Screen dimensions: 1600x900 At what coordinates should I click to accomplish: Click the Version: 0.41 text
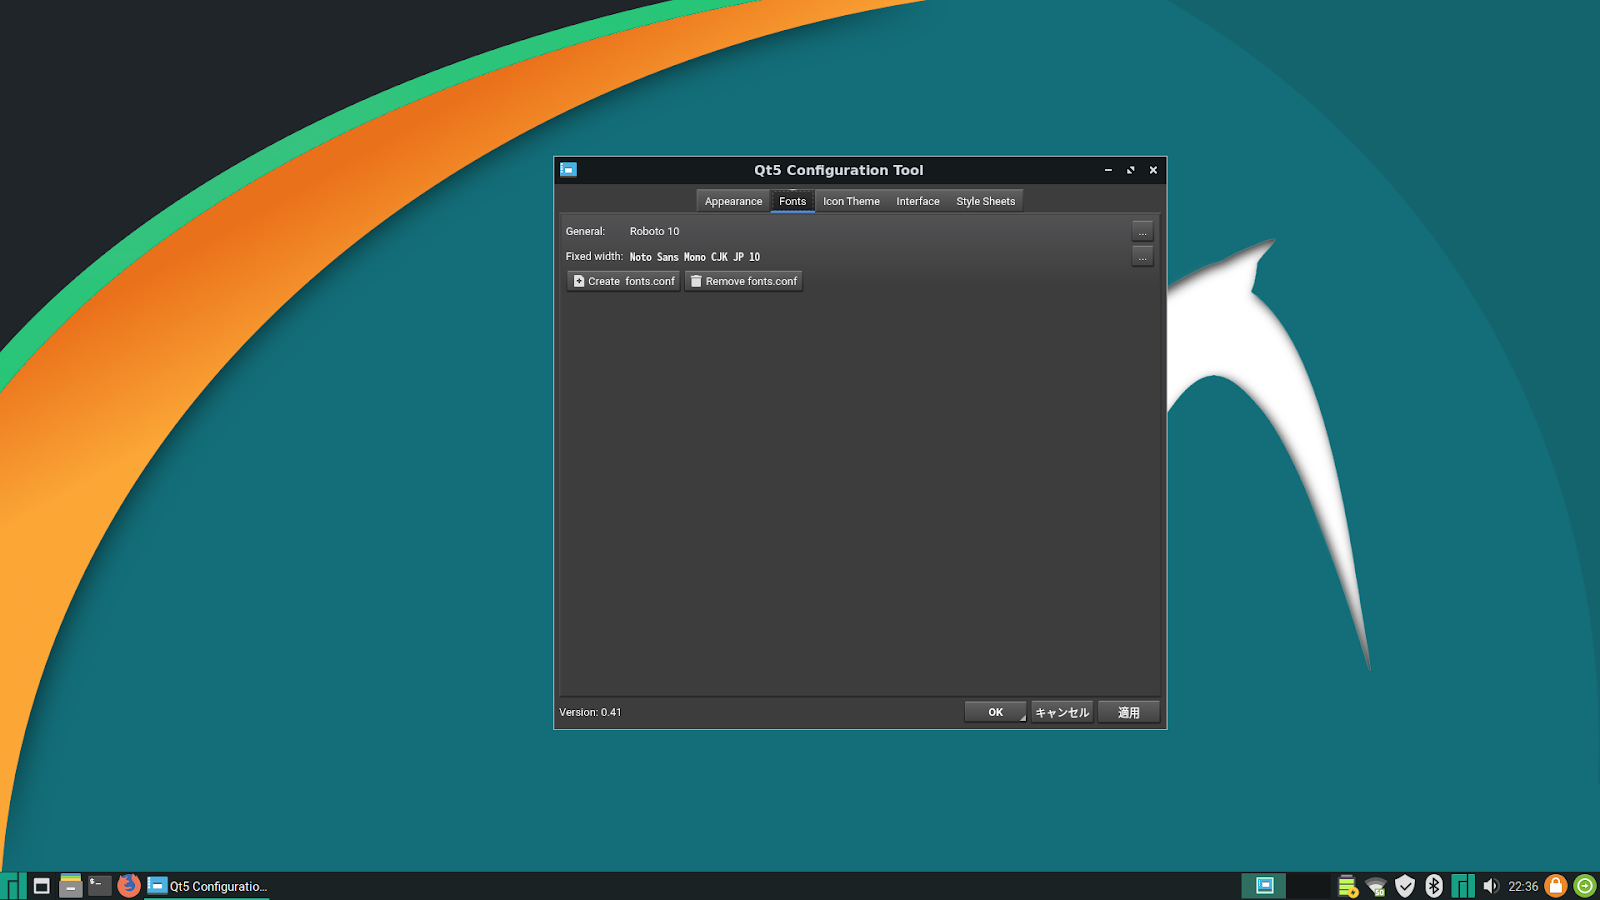590,712
